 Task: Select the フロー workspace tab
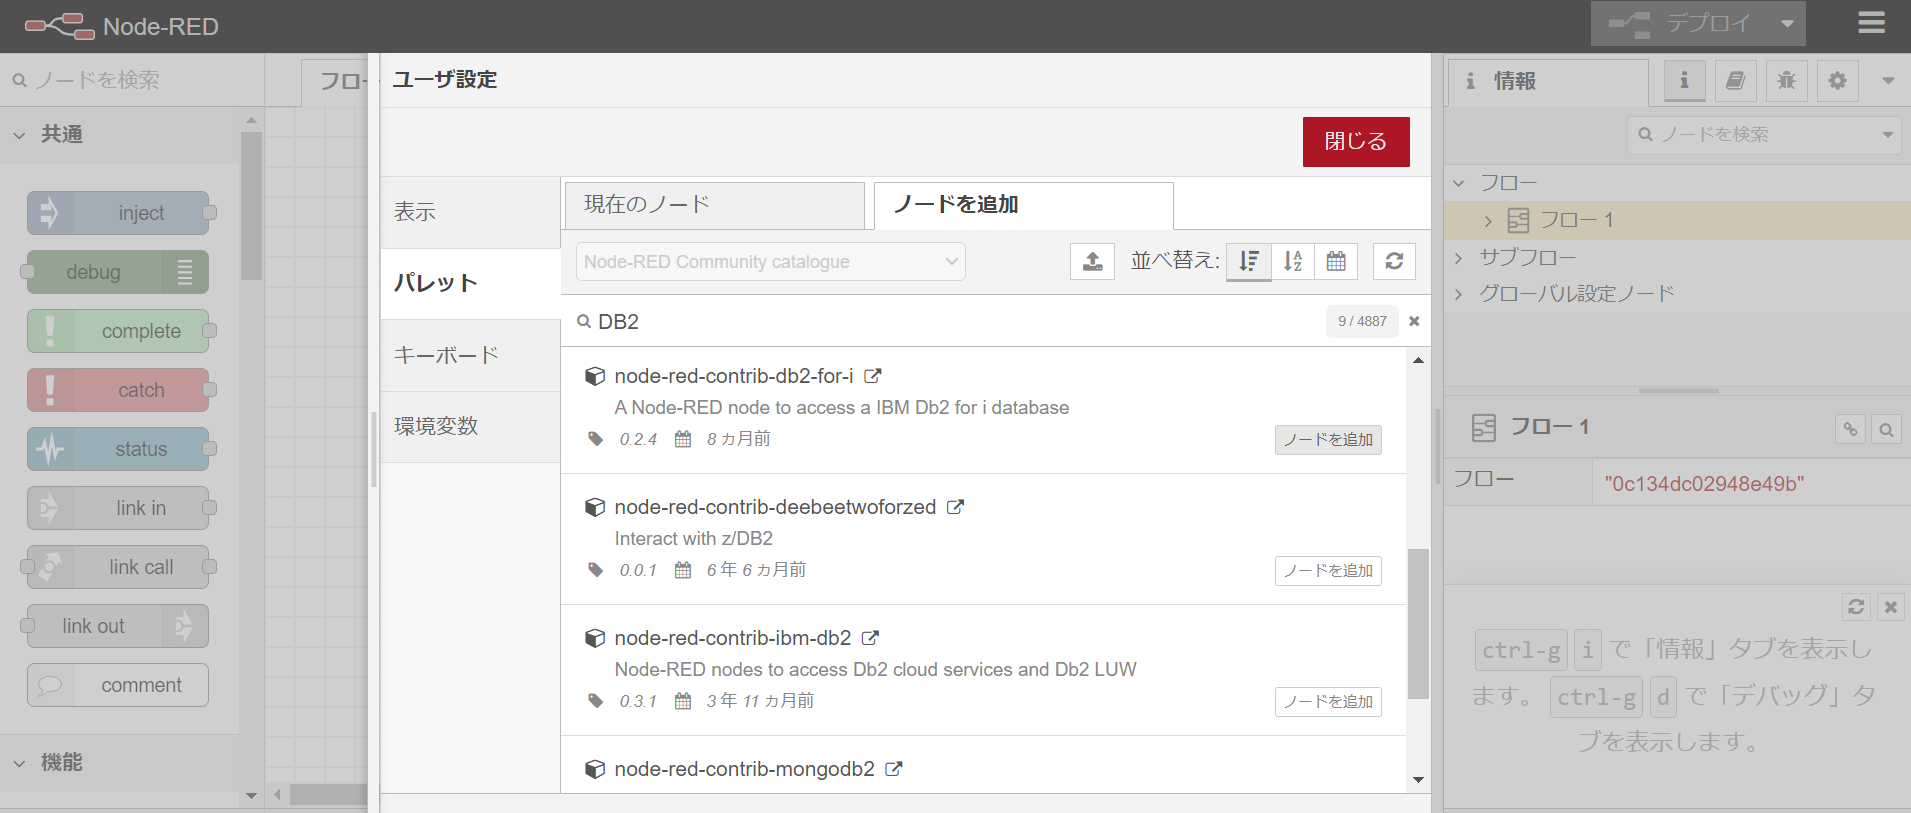[x=336, y=82]
